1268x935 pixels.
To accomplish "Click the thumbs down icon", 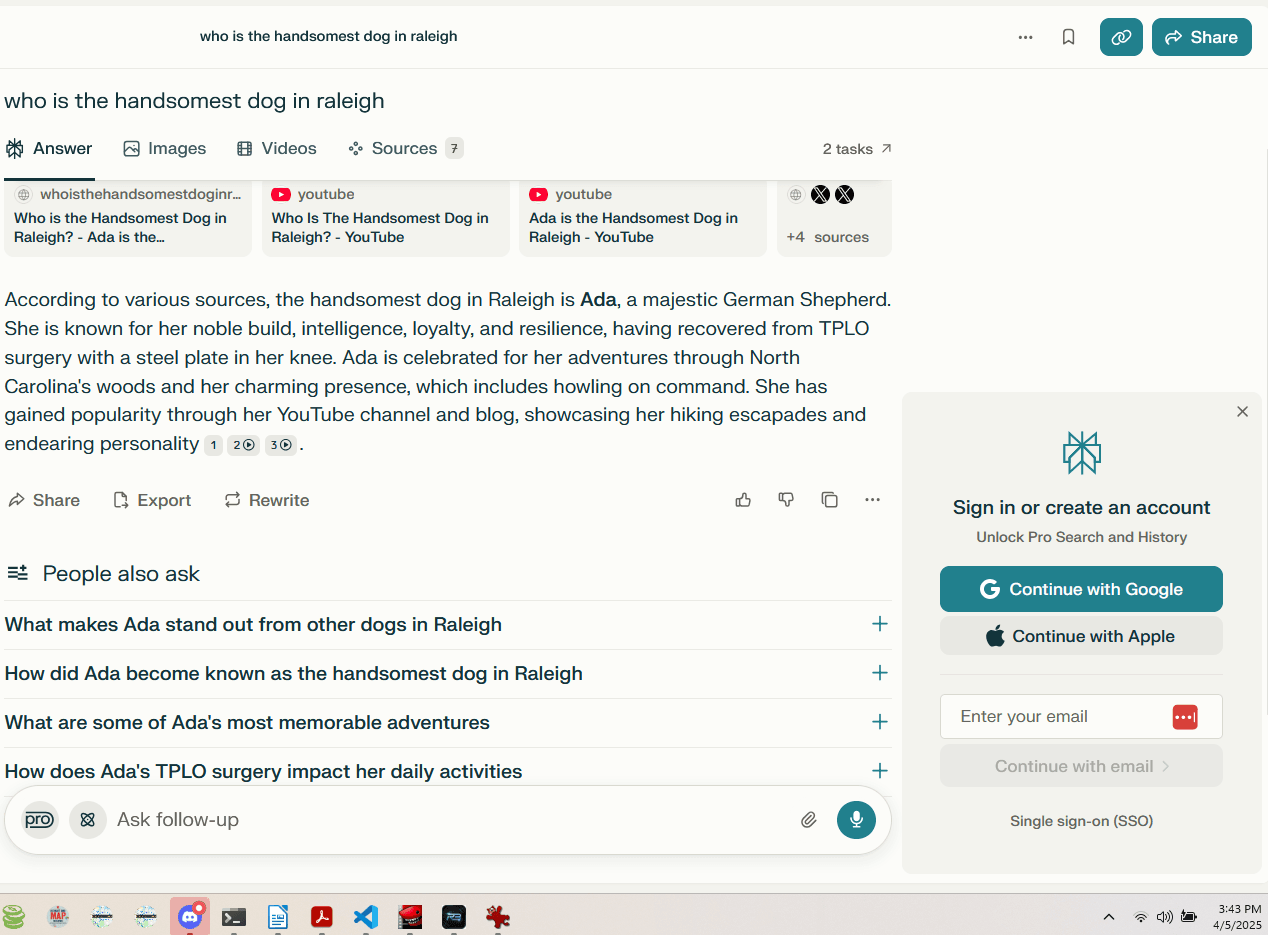I will (x=786, y=500).
